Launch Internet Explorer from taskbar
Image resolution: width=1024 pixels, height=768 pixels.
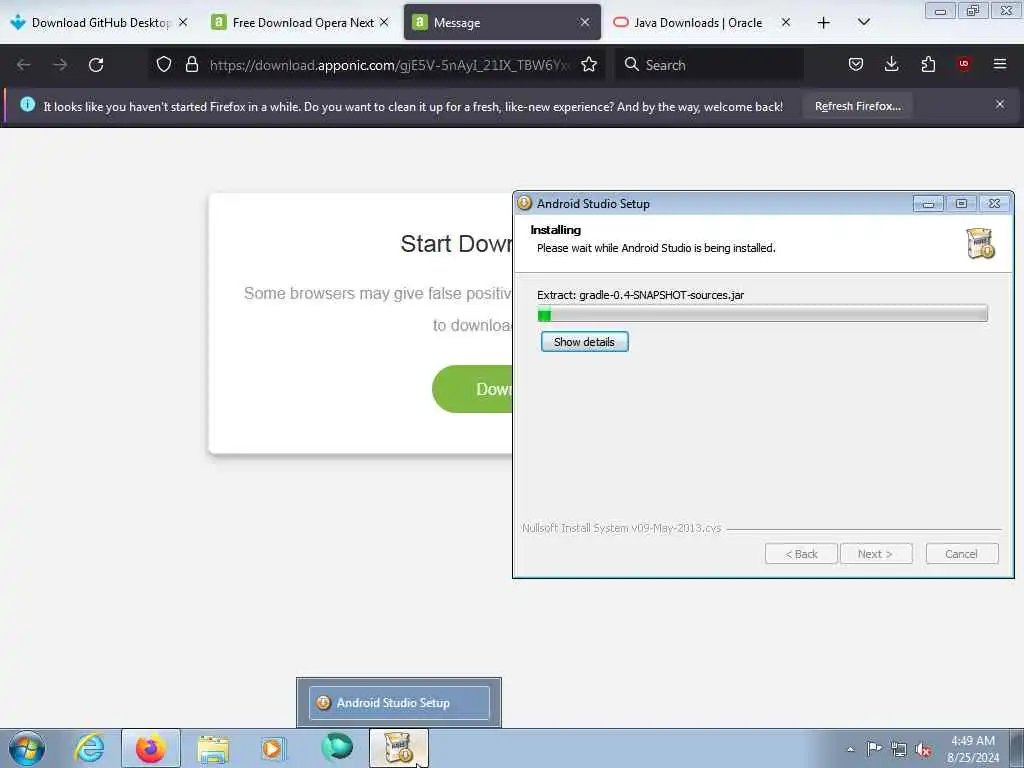[x=89, y=748]
